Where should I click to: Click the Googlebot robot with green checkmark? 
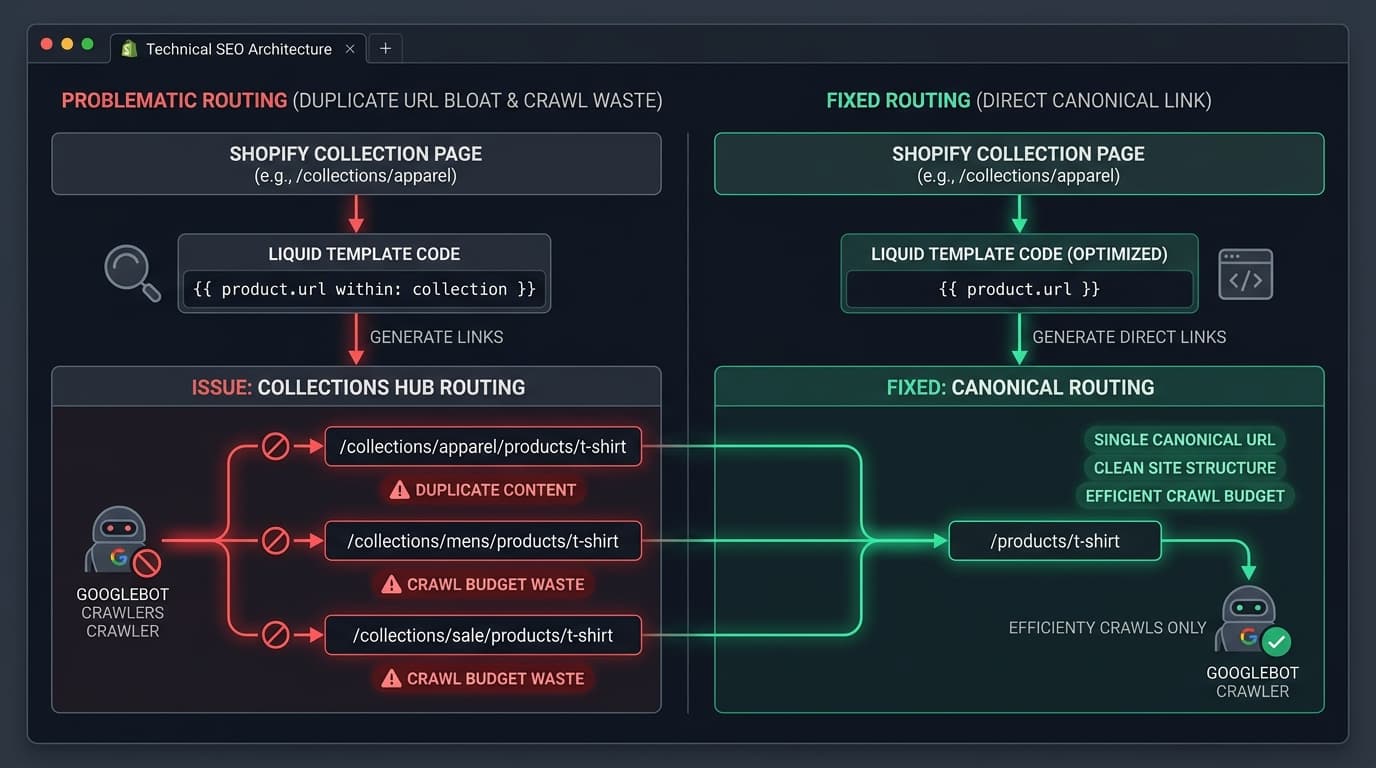pos(1251,620)
